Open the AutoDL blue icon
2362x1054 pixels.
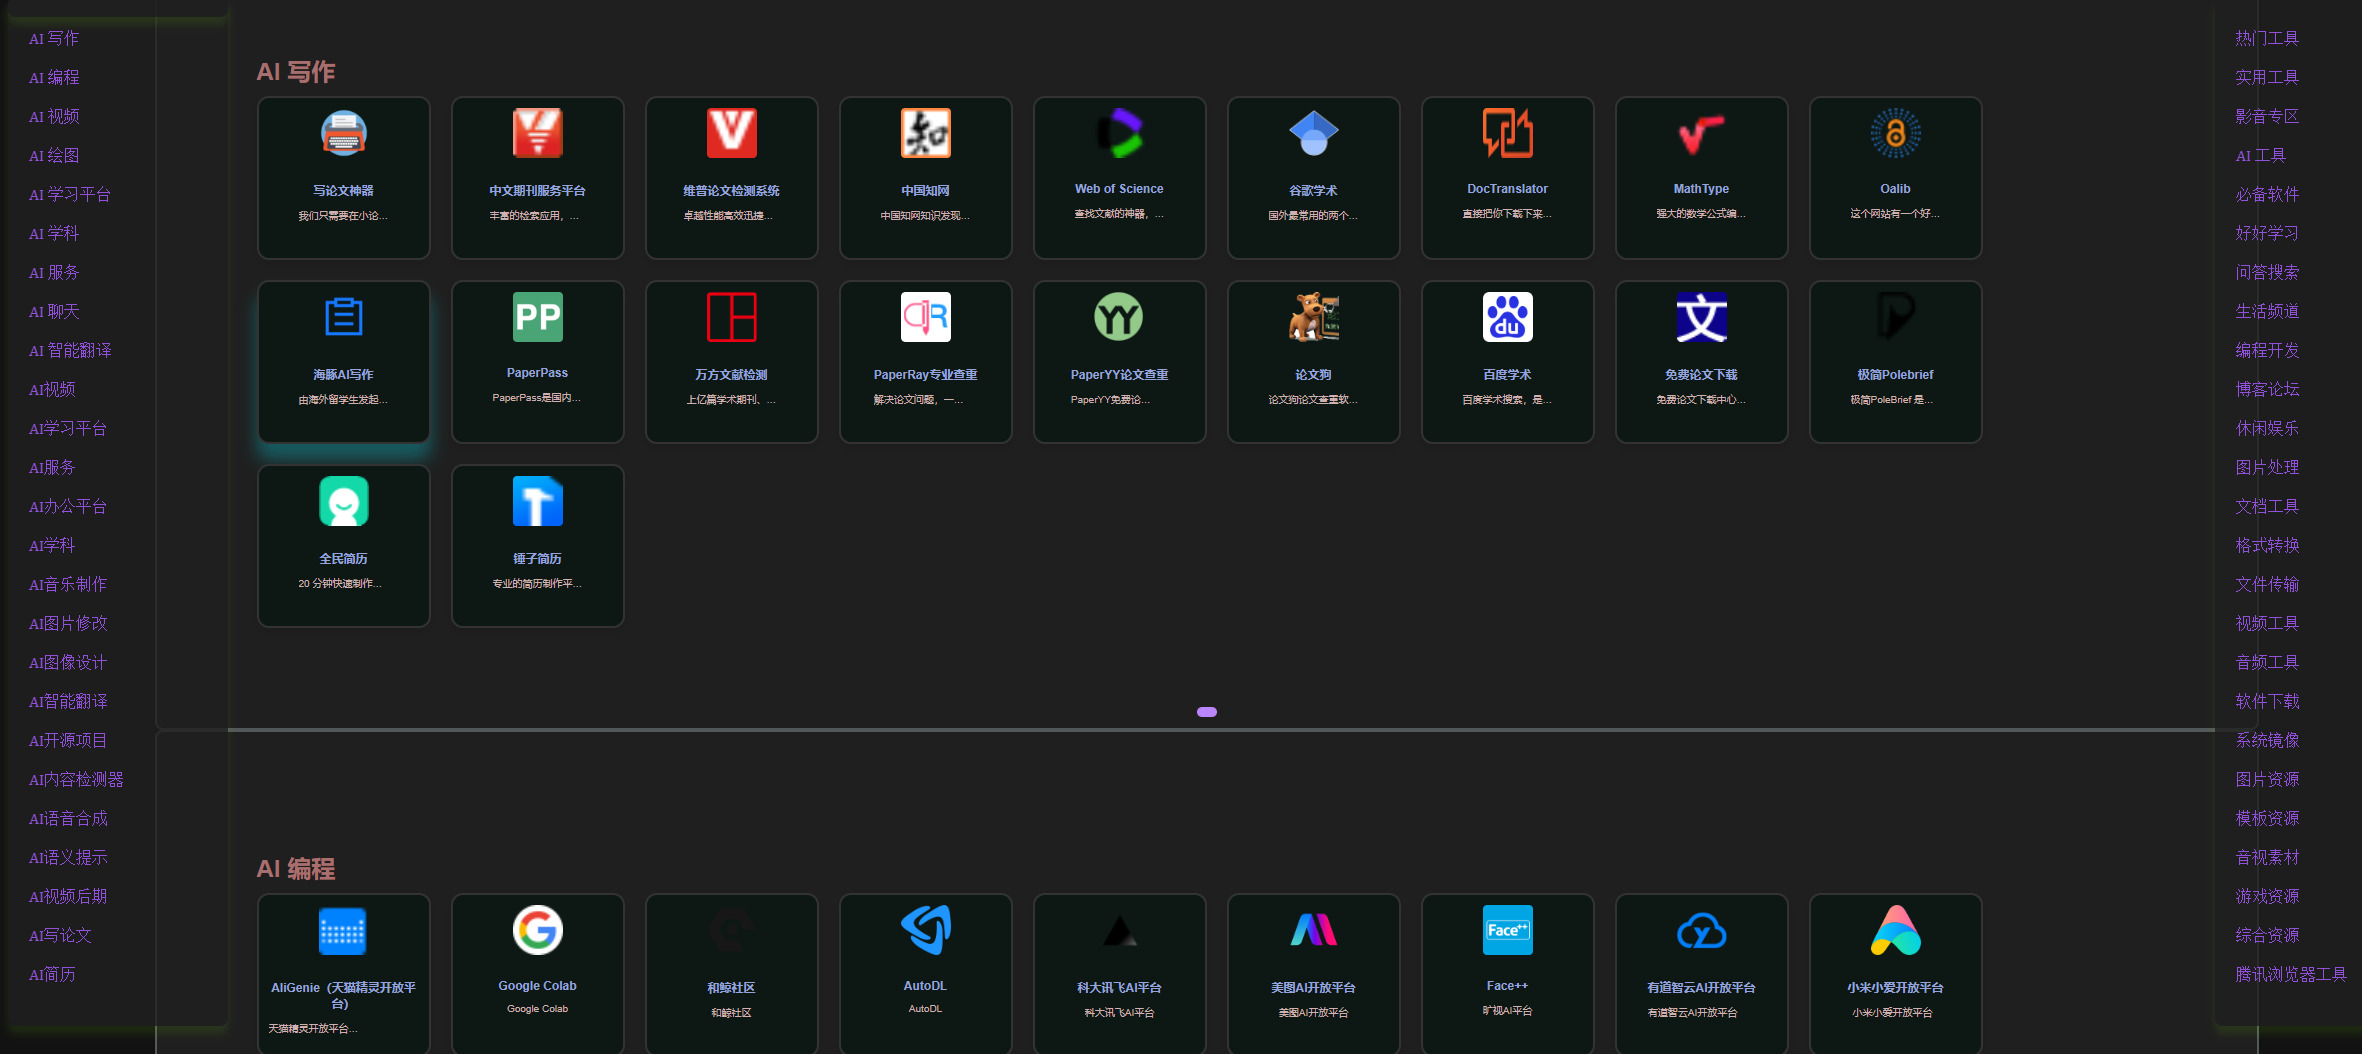click(x=925, y=930)
